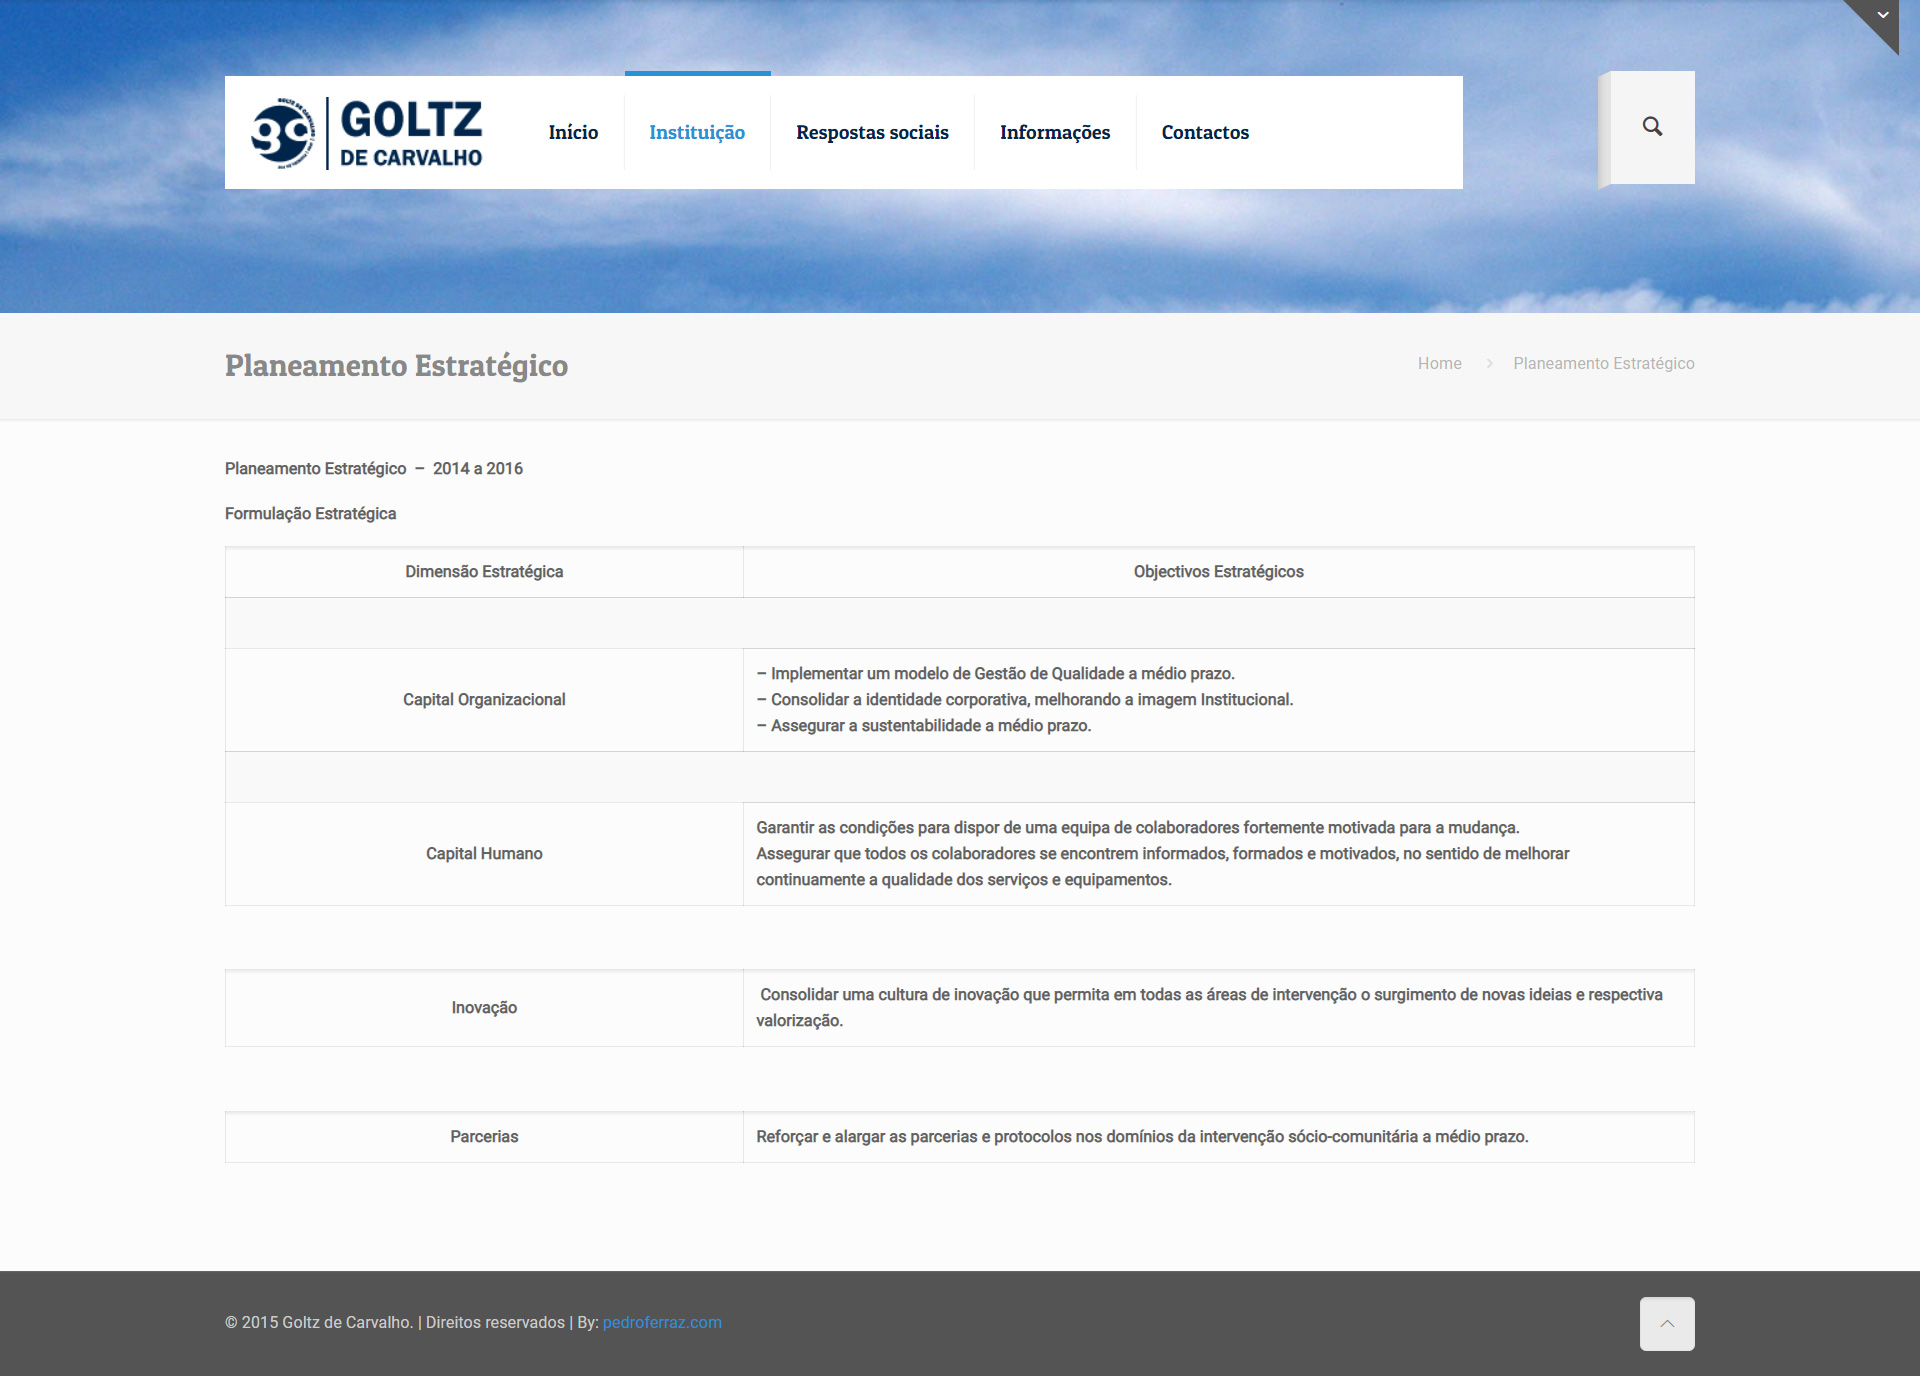This screenshot has height=1376, width=1920.
Task: Click the breadcrumb separator chevron
Action: pos(1489,364)
